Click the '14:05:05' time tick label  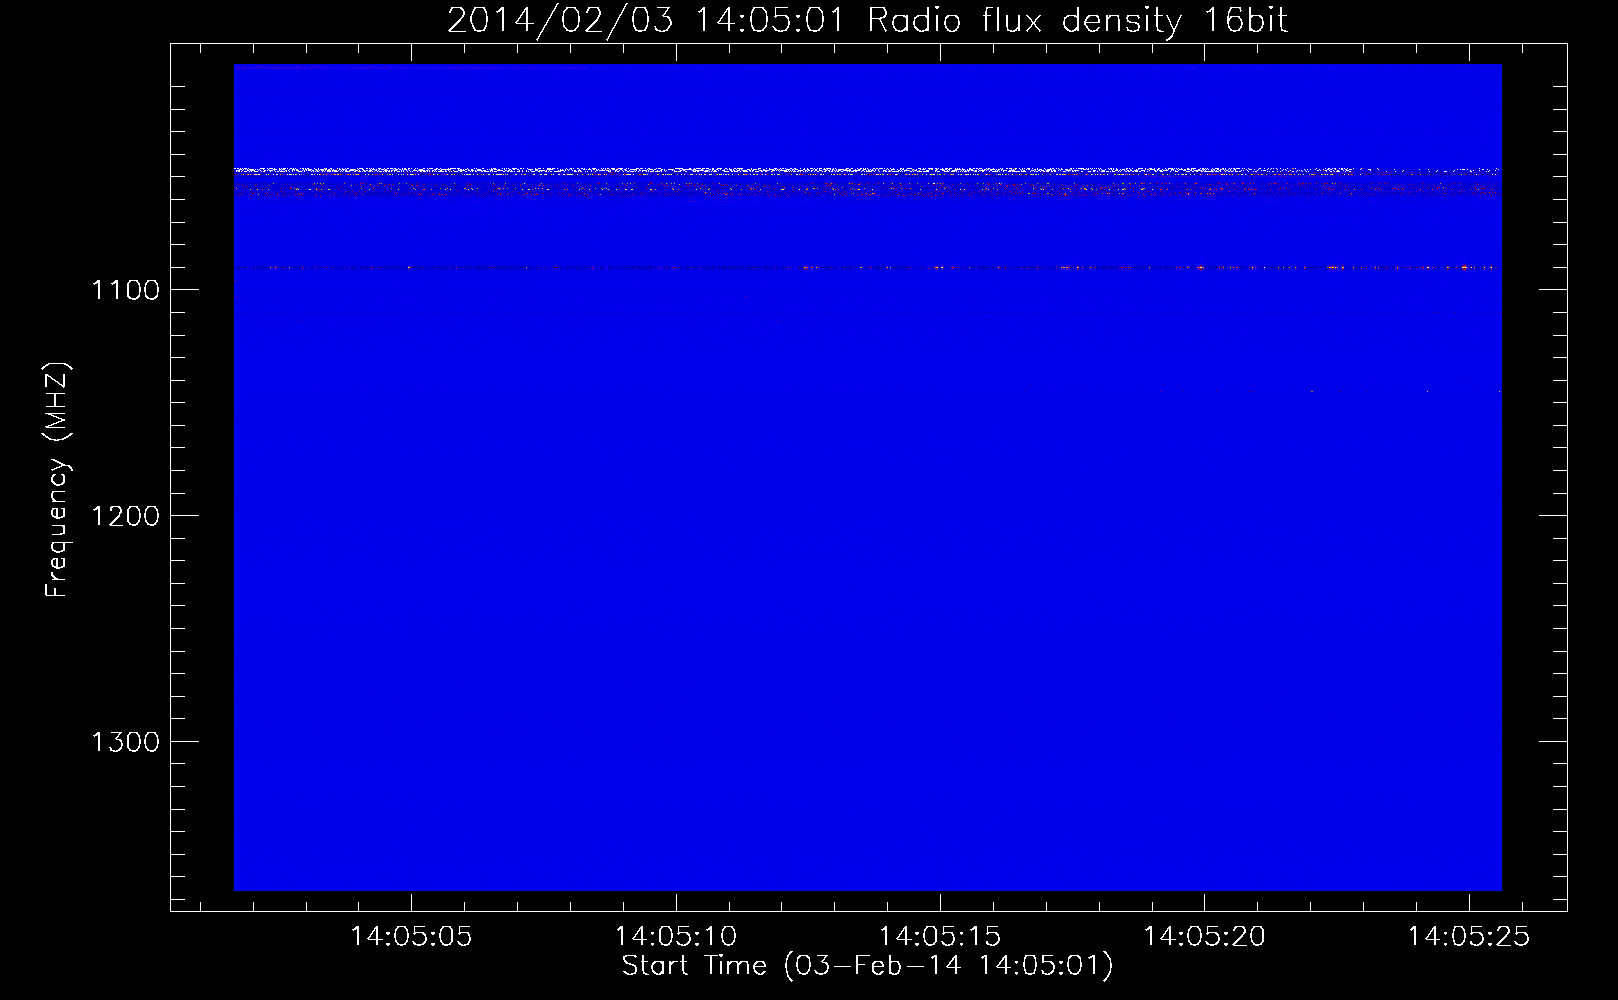(x=411, y=937)
